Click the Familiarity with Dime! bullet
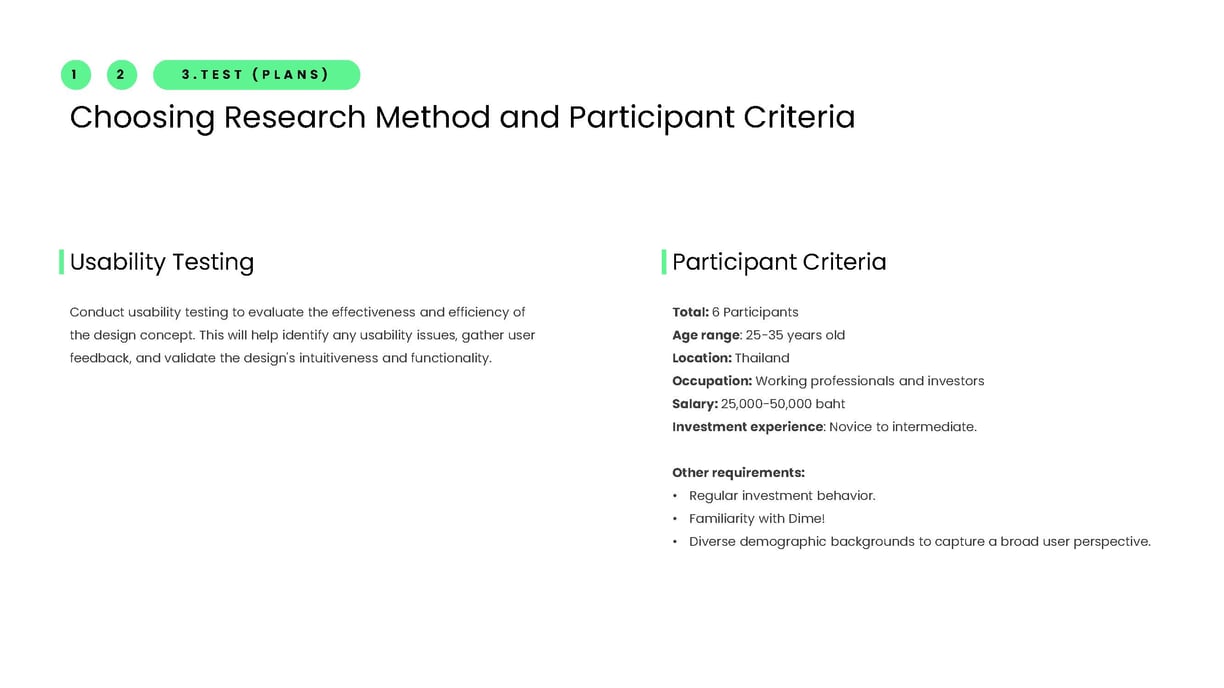The width and height of the screenshot is (1224, 688). [x=757, y=519]
